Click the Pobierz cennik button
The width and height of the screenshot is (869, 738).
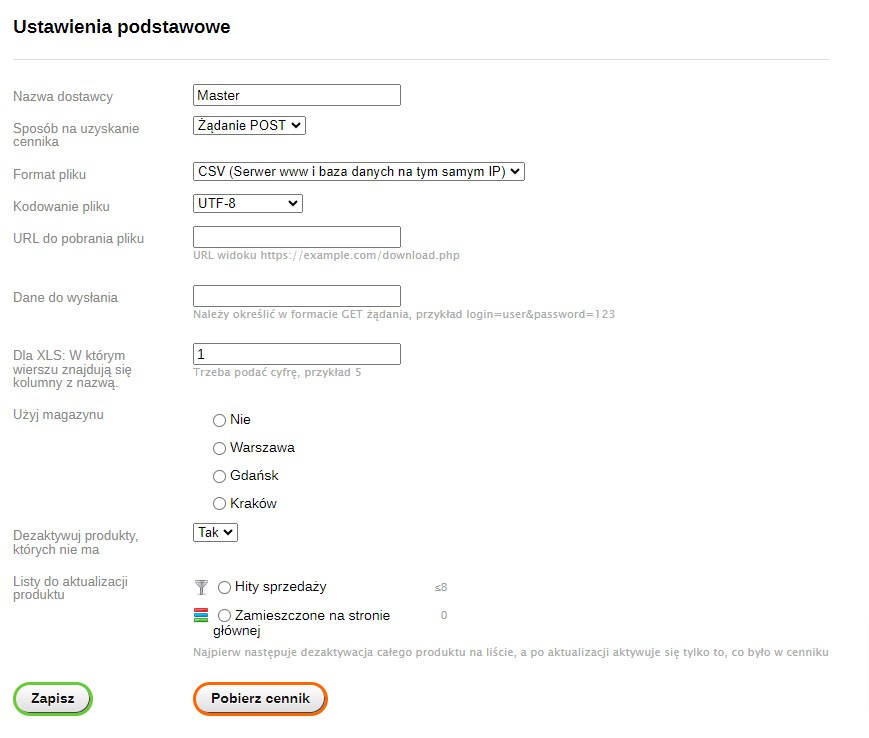click(x=260, y=699)
